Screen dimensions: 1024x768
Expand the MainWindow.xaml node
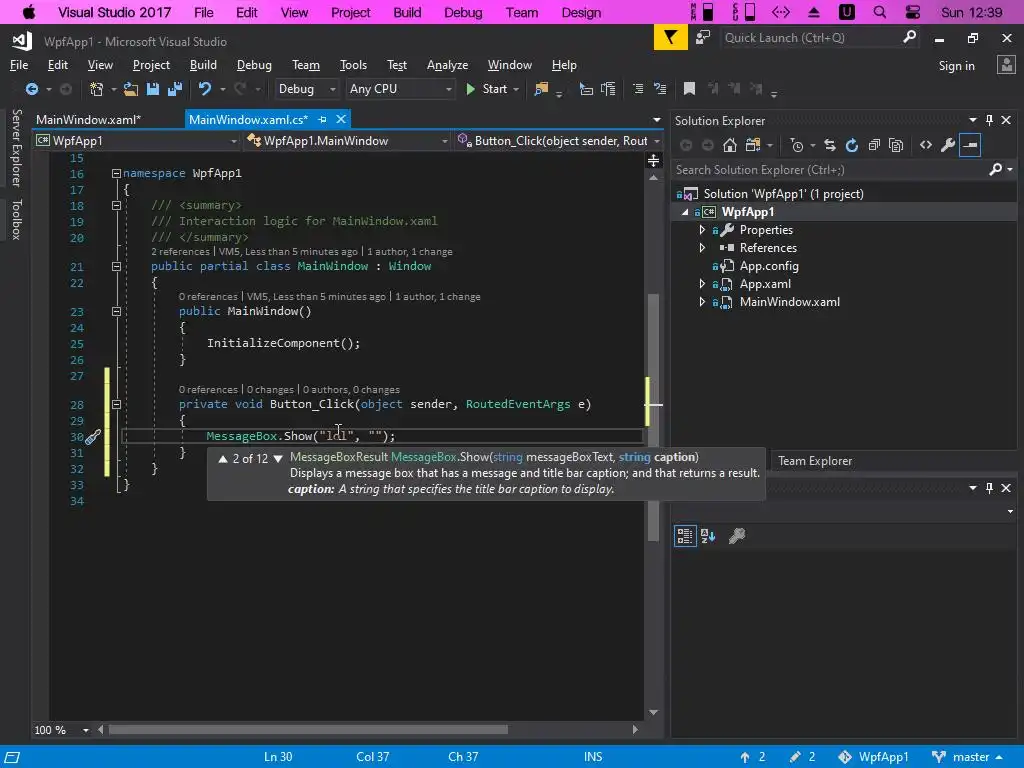tap(703, 302)
